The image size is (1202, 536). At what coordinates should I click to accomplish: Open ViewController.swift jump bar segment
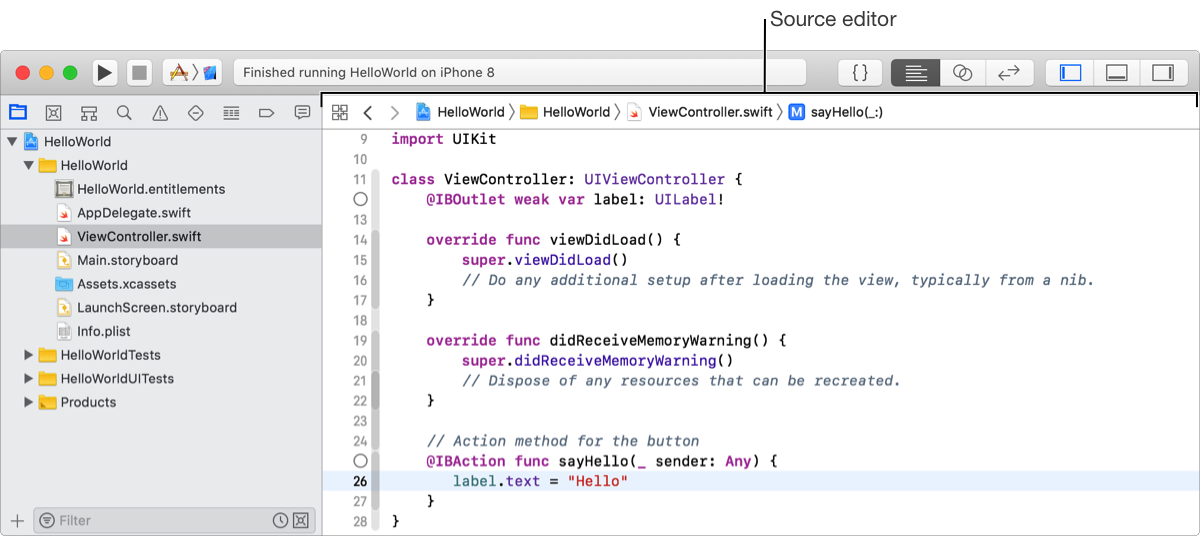[700, 113]
